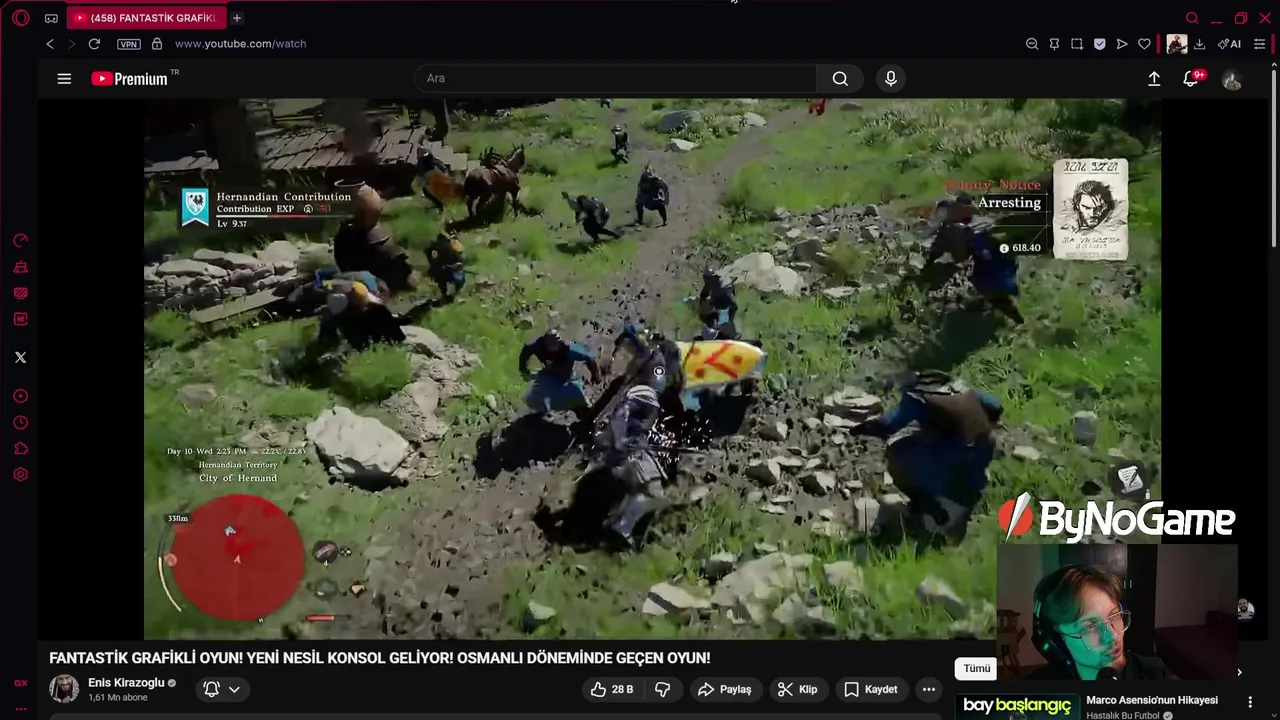Open GX Control speedometer in sidebar
Viewport: 1280px width, 720px height.
tap(20, 241)
